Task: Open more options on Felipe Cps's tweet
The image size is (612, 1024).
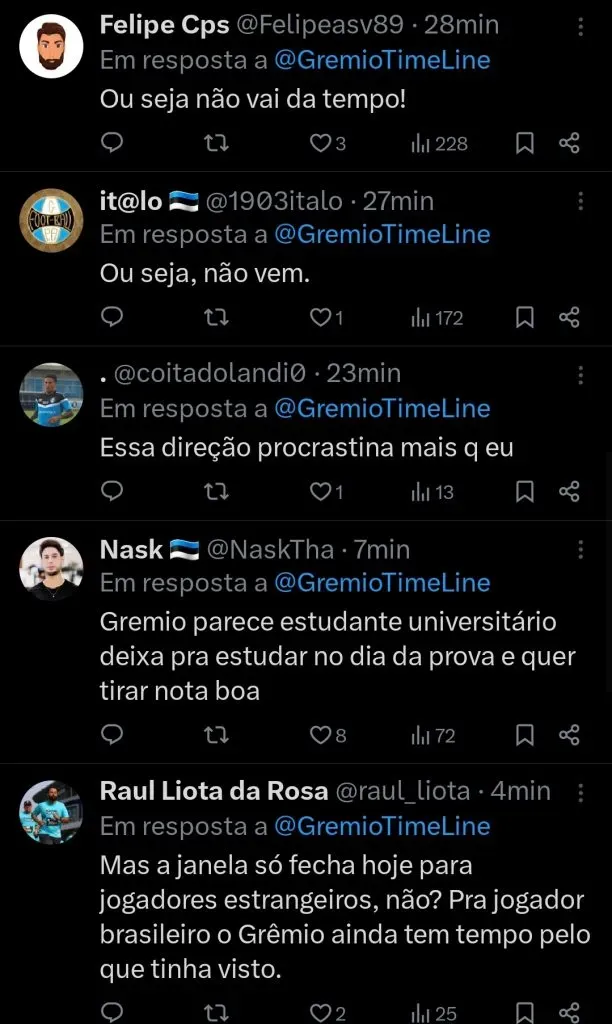Action: 581,25
